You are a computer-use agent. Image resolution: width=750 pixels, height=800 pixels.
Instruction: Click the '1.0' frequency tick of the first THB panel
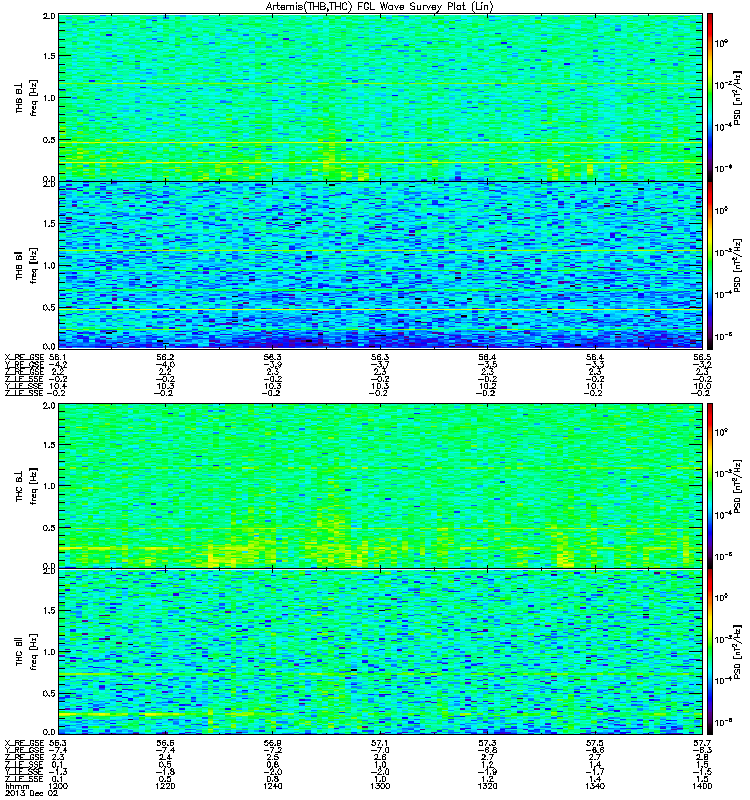click(49, 98)
